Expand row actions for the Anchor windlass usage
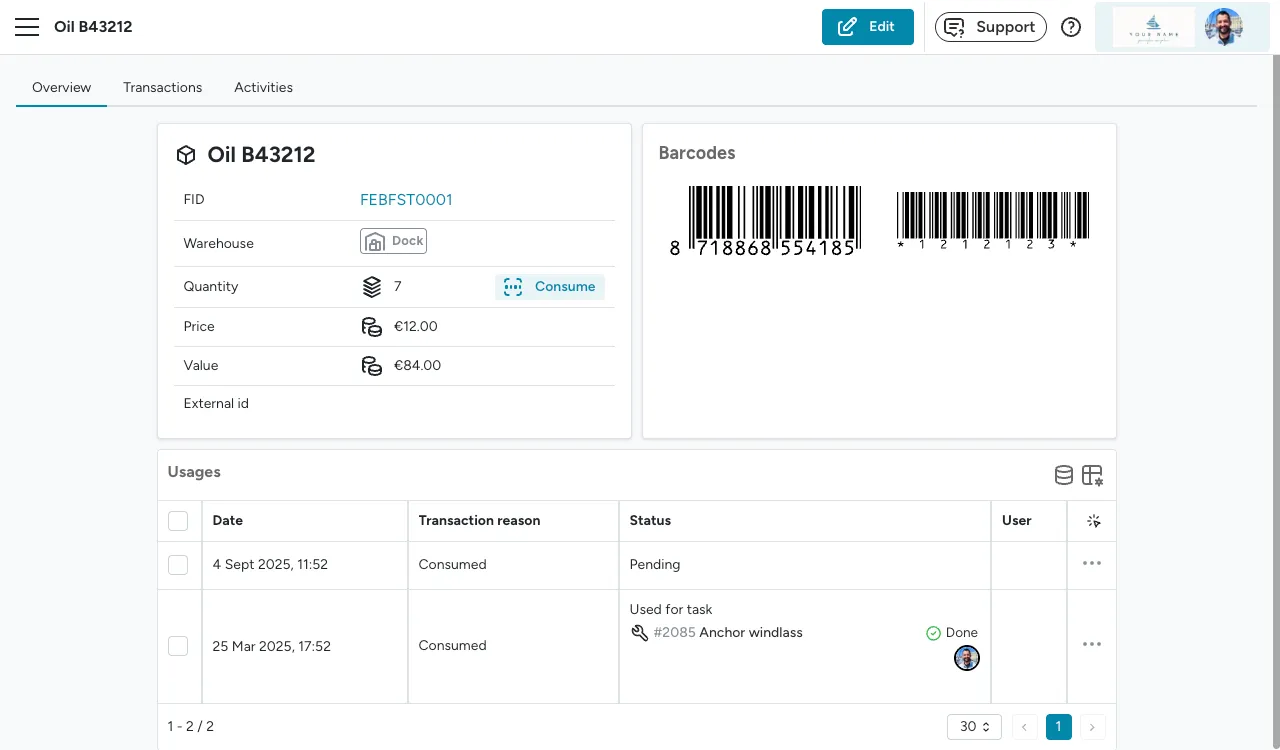 (x=1092, y=645)
